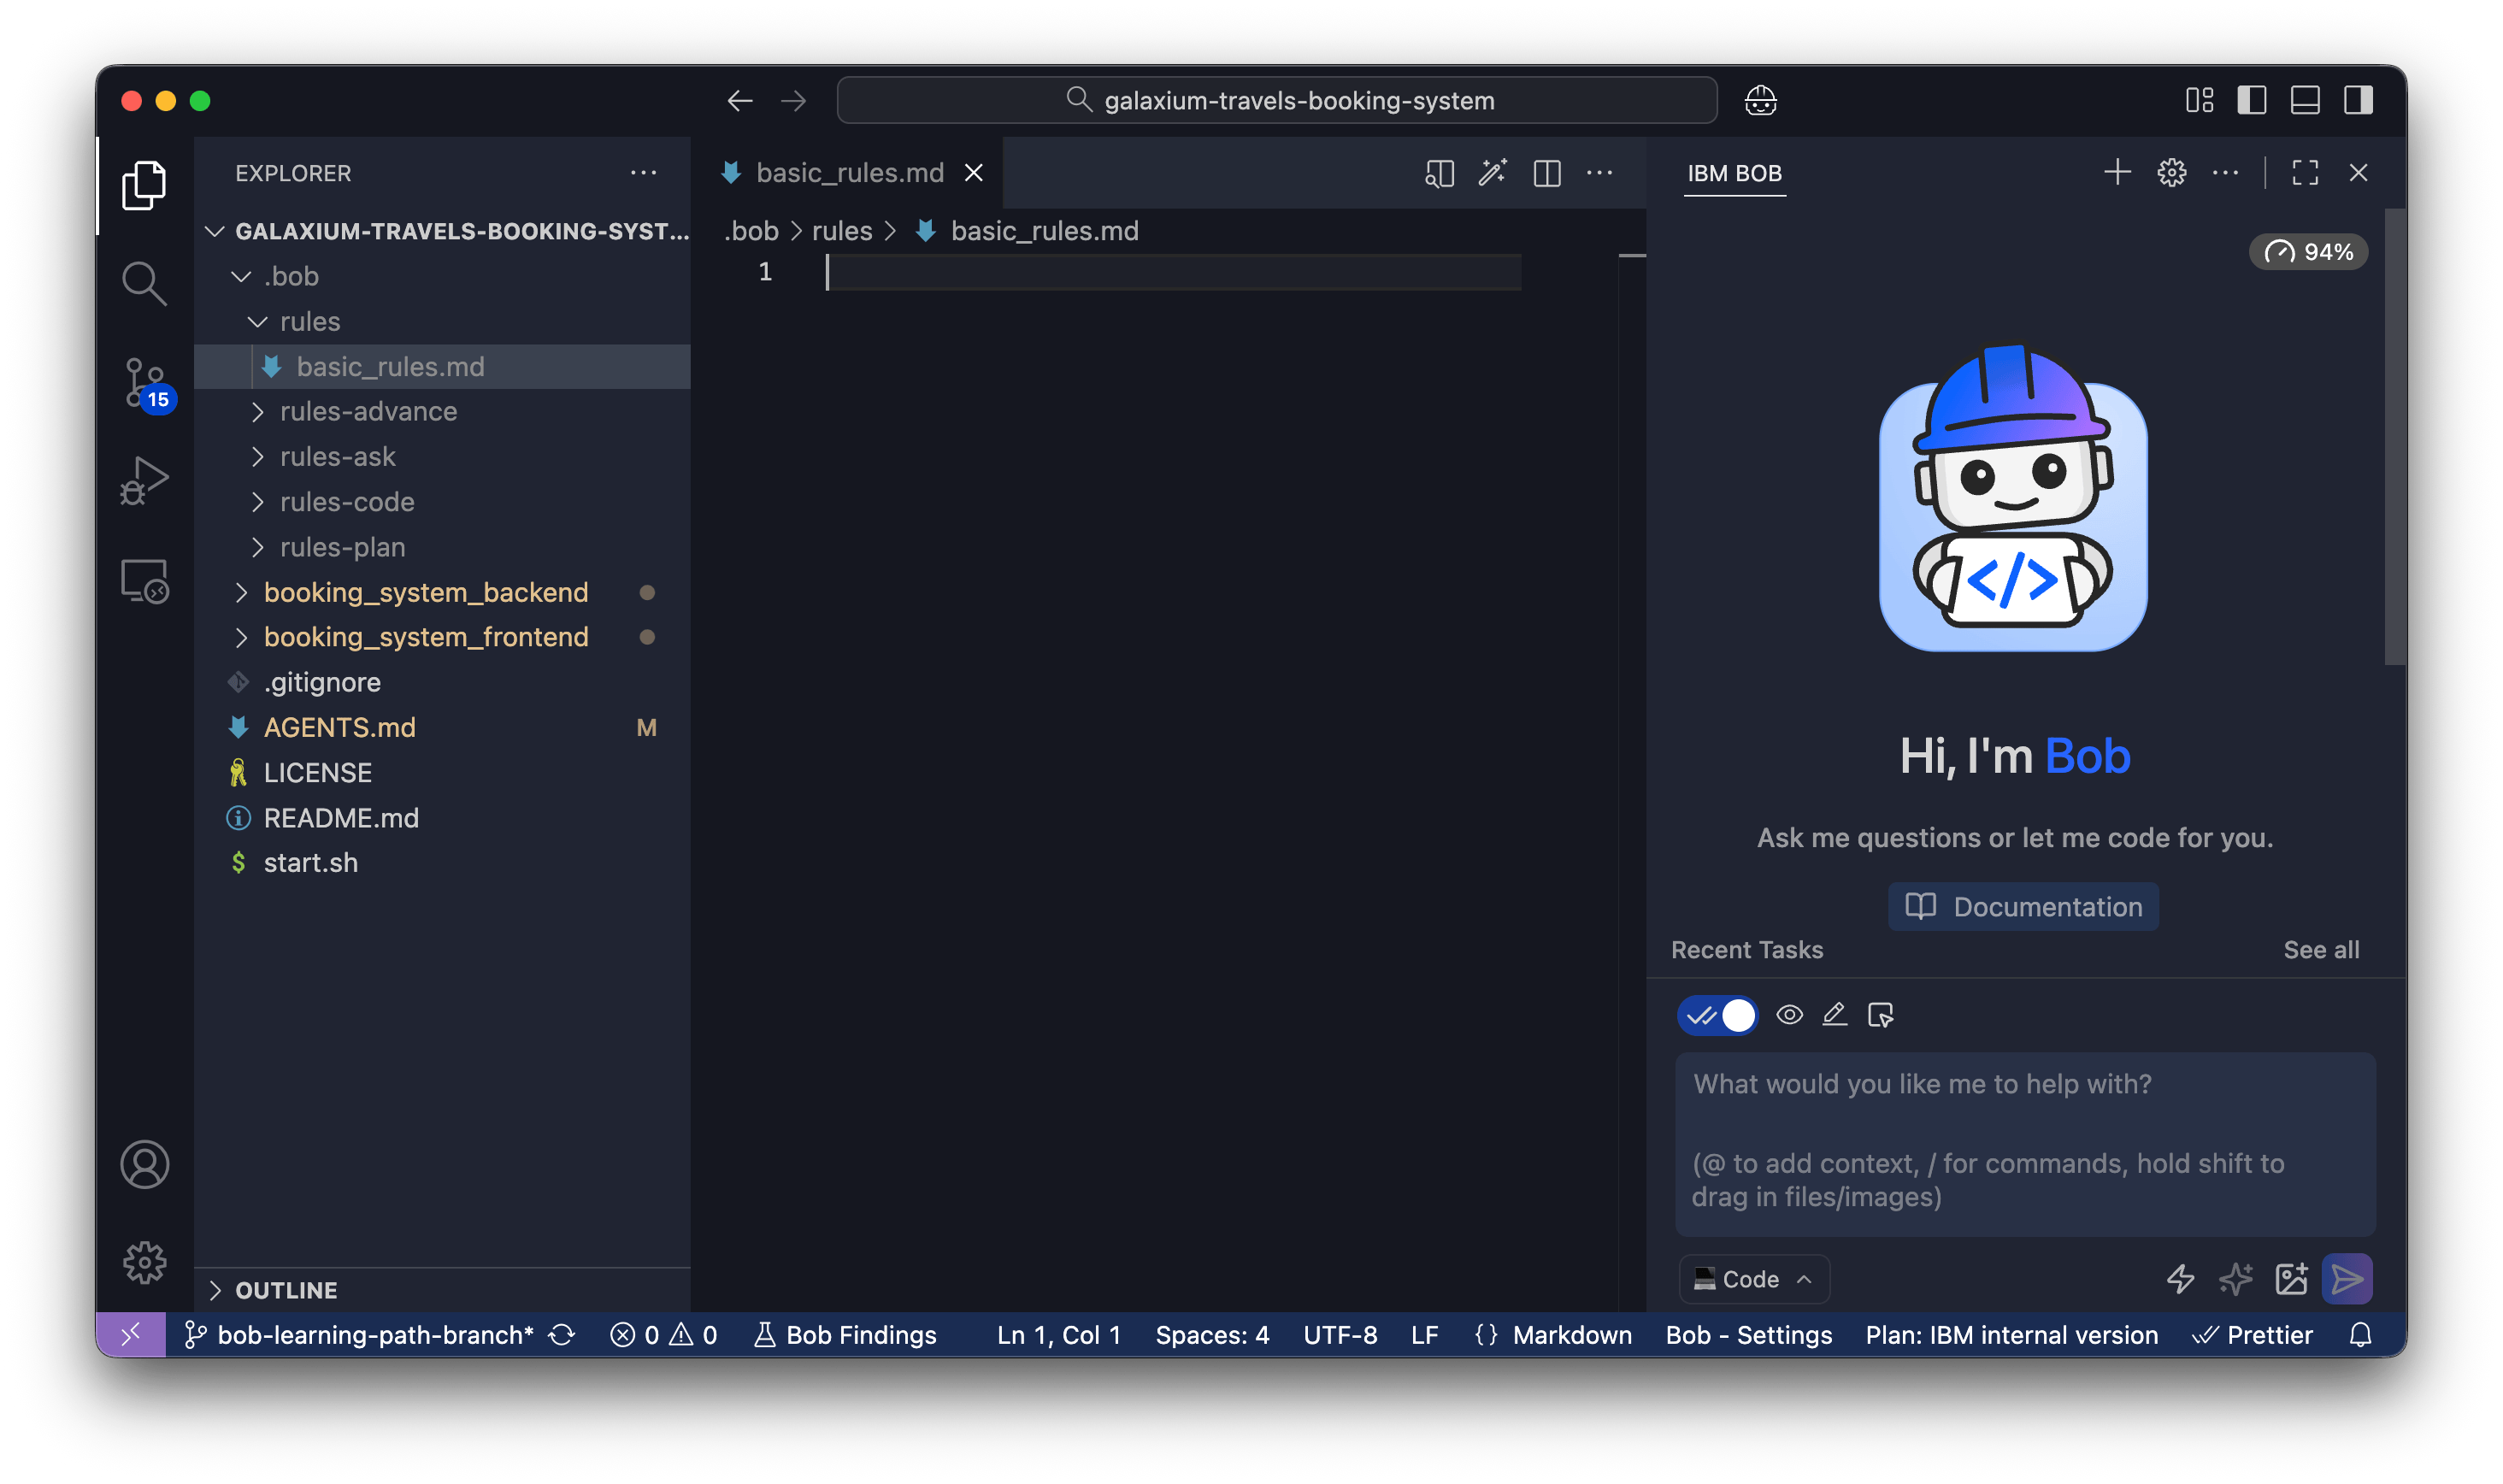Image resolution: width=2503 pixels, height=1484 pixels.
Task: Open the Run and Debug view
Action: 145,481
